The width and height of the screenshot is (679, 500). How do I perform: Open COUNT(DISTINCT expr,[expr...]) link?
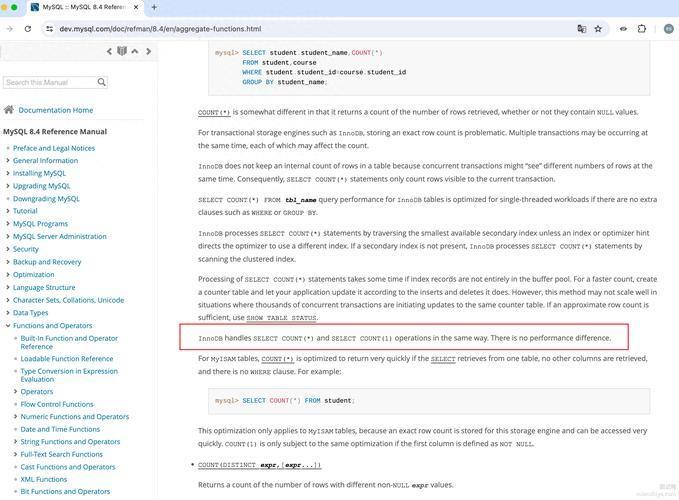[259, 465]
